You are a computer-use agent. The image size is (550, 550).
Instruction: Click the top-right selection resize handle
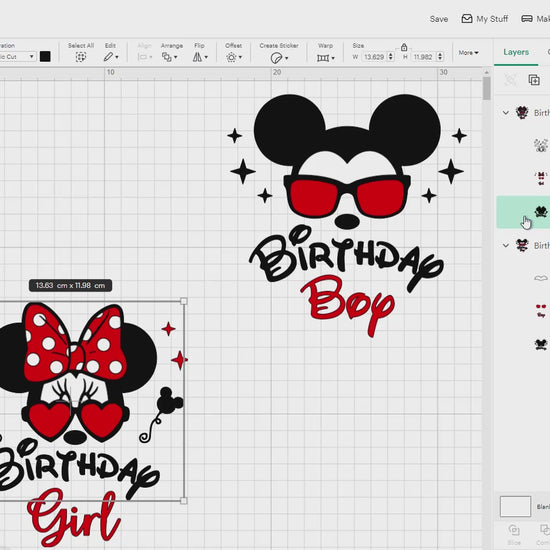pyautogui.click(x=183, y=301)
